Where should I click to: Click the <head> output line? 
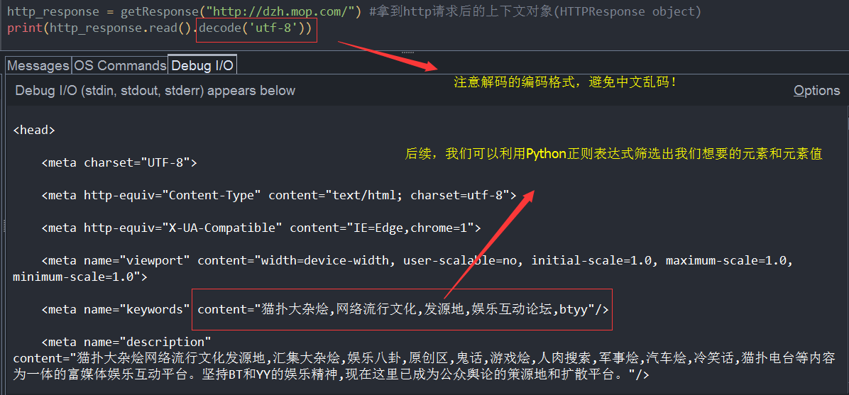click(34, 130)
